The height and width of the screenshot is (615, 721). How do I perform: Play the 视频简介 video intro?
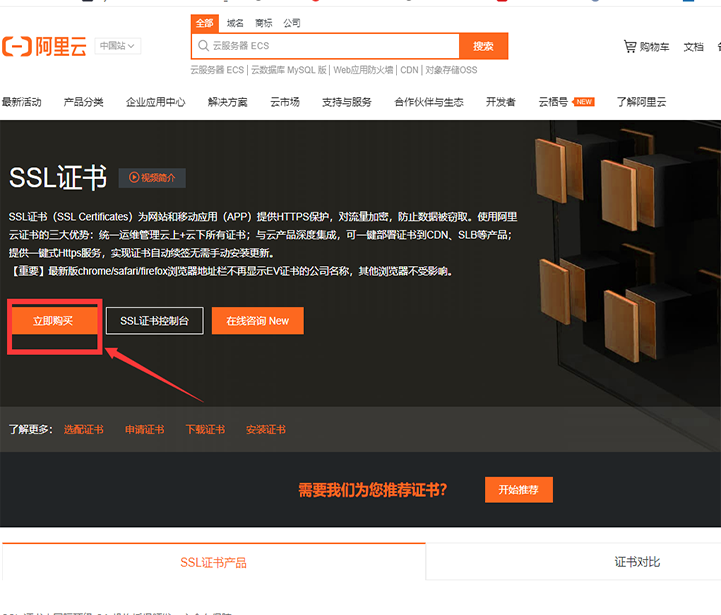click(x=152, y=178)
